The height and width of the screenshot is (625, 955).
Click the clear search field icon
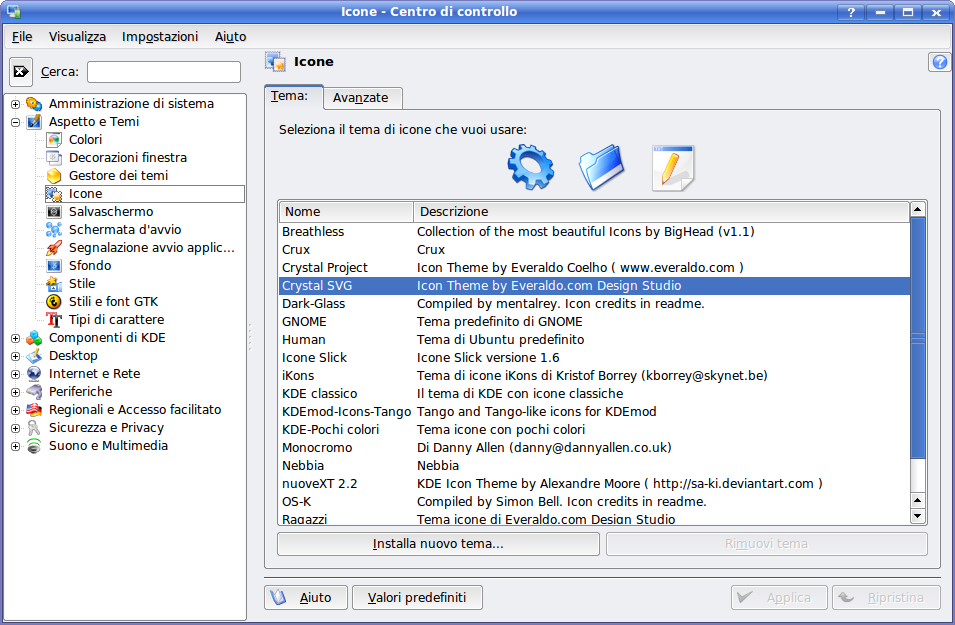[21, 72]
